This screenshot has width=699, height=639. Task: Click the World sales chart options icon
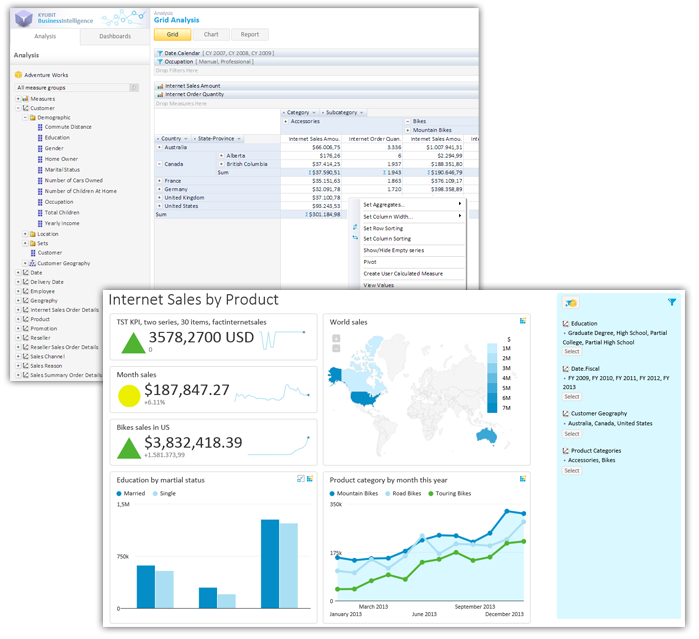[522, 321]
